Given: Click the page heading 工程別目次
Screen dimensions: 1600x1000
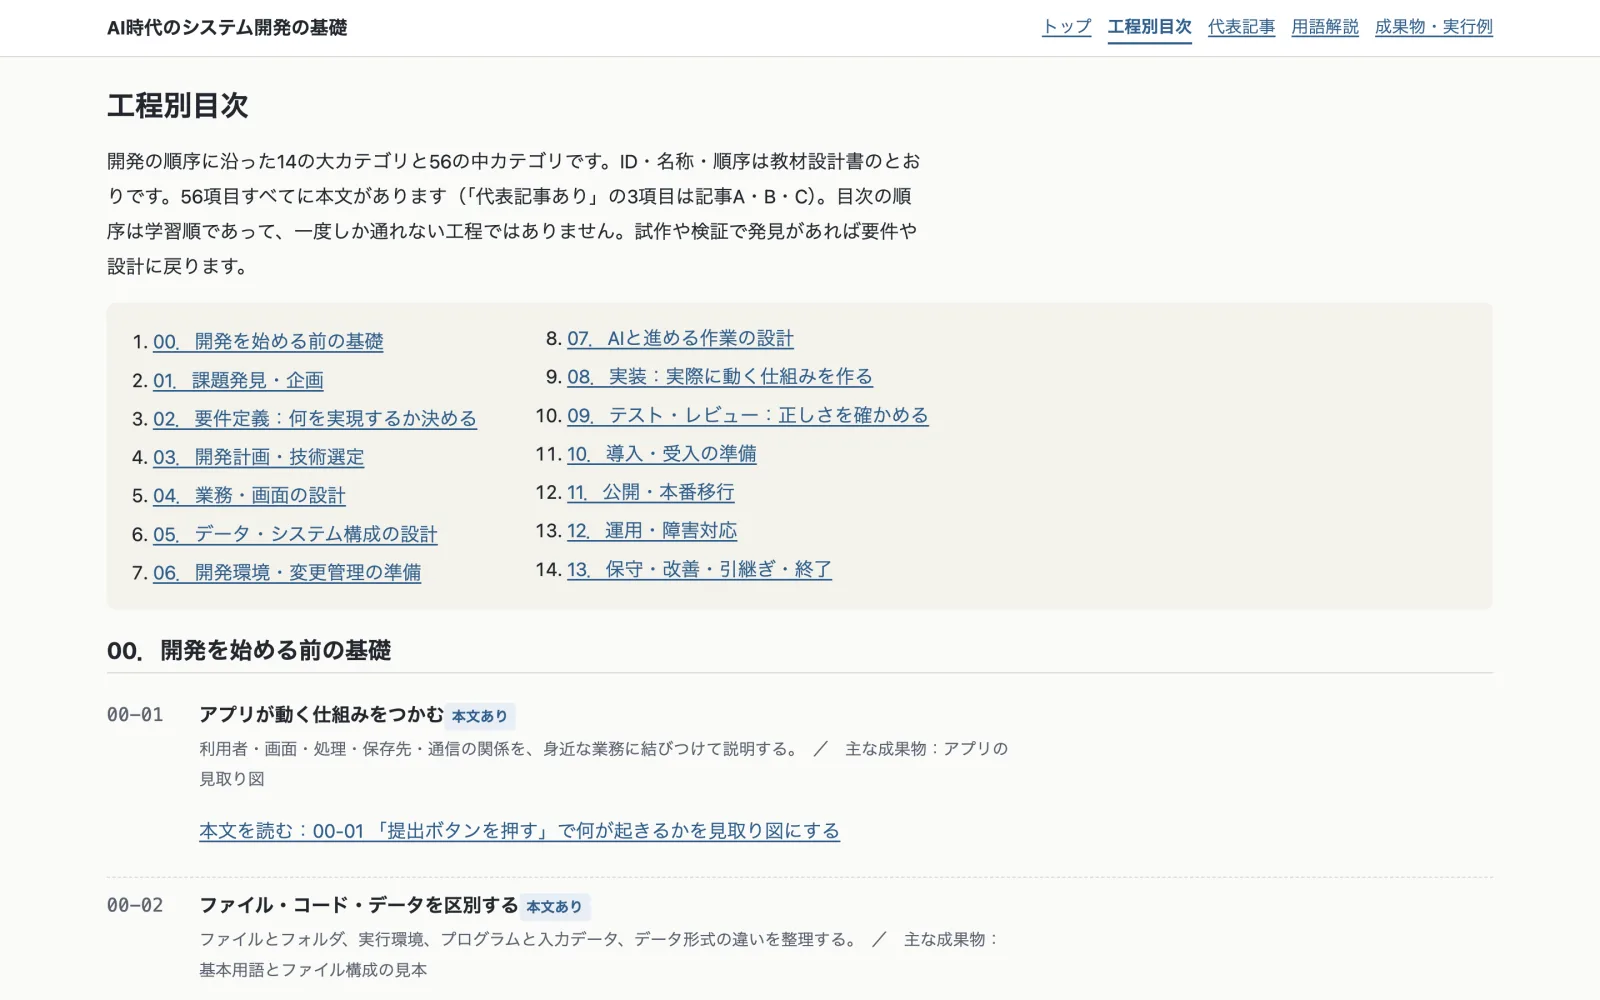Looking at the screenshot, I should coord(178,106).
